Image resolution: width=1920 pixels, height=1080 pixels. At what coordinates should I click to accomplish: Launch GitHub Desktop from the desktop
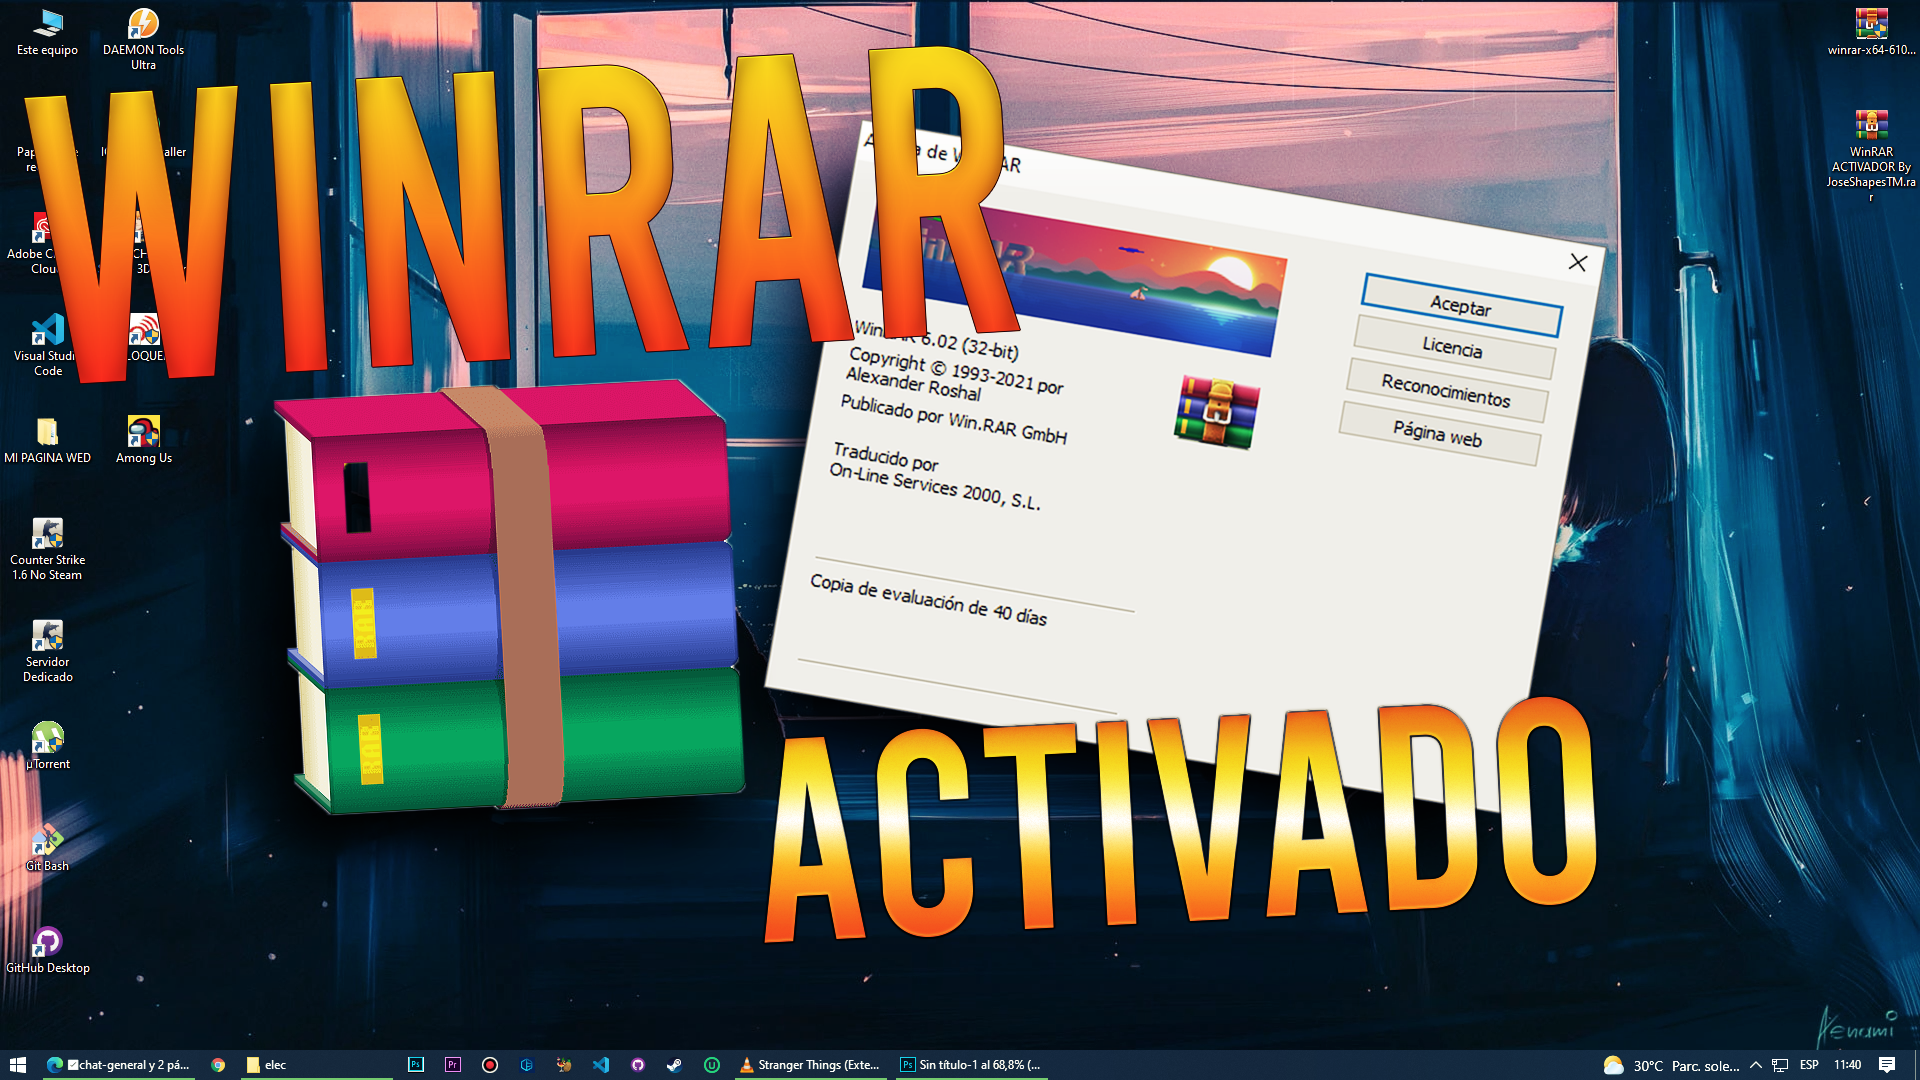[47, 943]
